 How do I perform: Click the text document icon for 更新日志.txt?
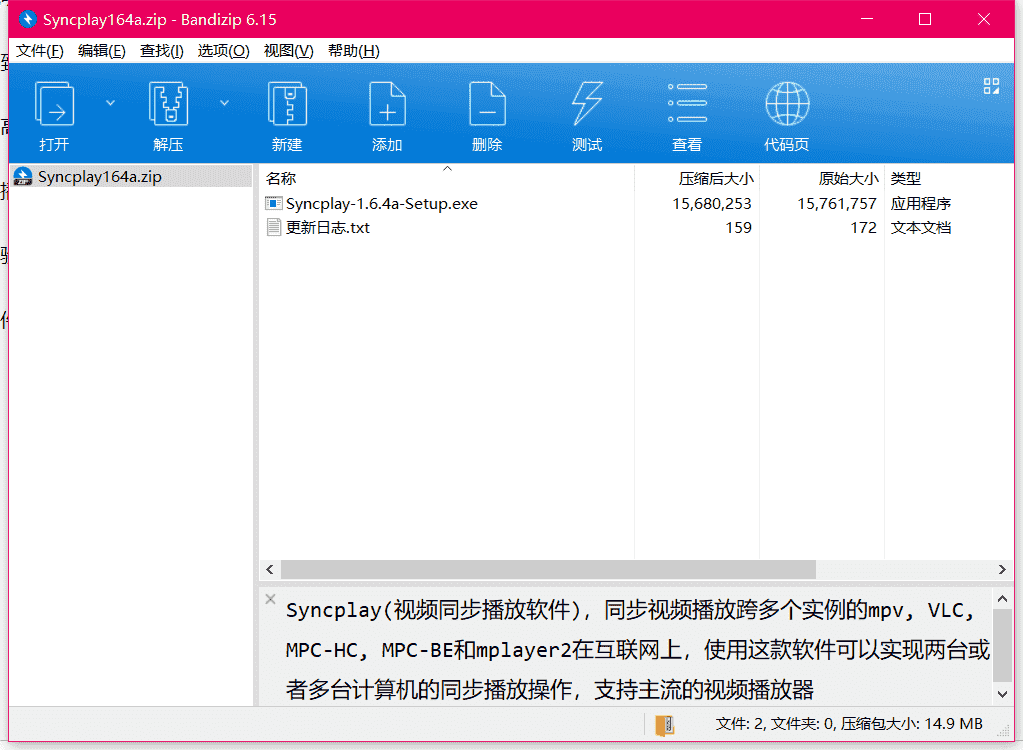274,228
